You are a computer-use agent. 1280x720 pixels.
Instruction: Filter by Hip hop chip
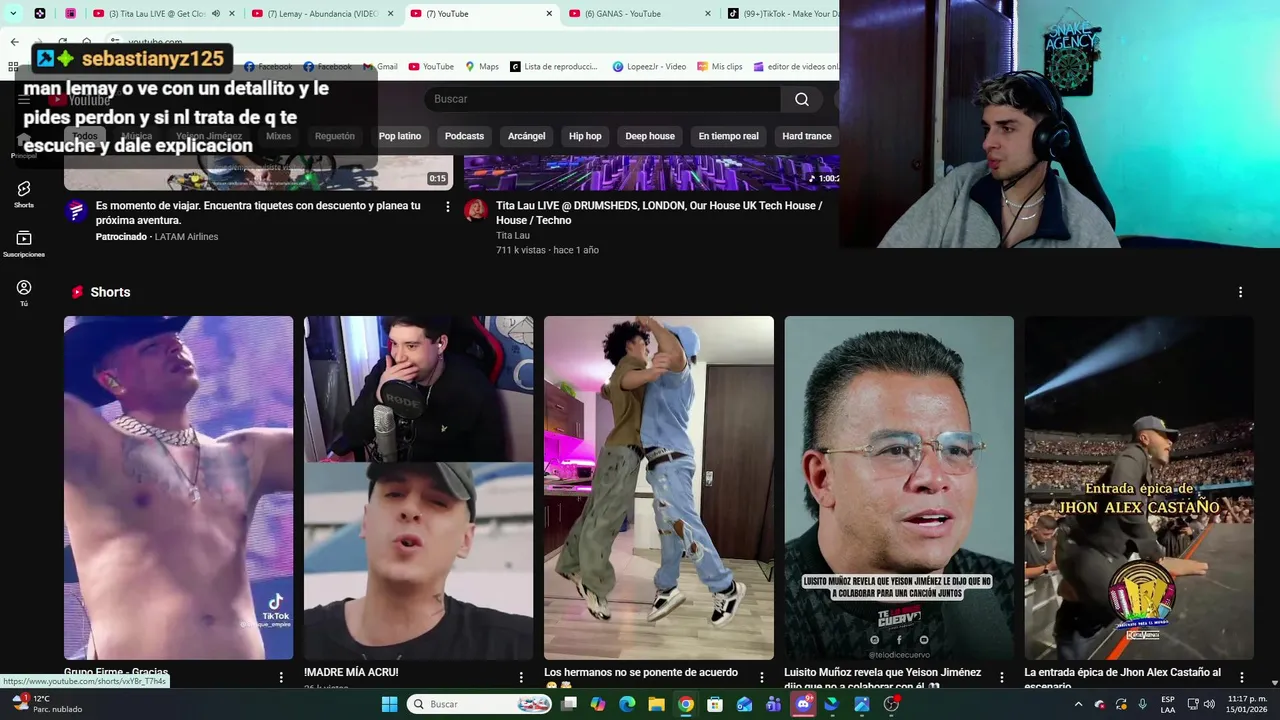(585, 136)
